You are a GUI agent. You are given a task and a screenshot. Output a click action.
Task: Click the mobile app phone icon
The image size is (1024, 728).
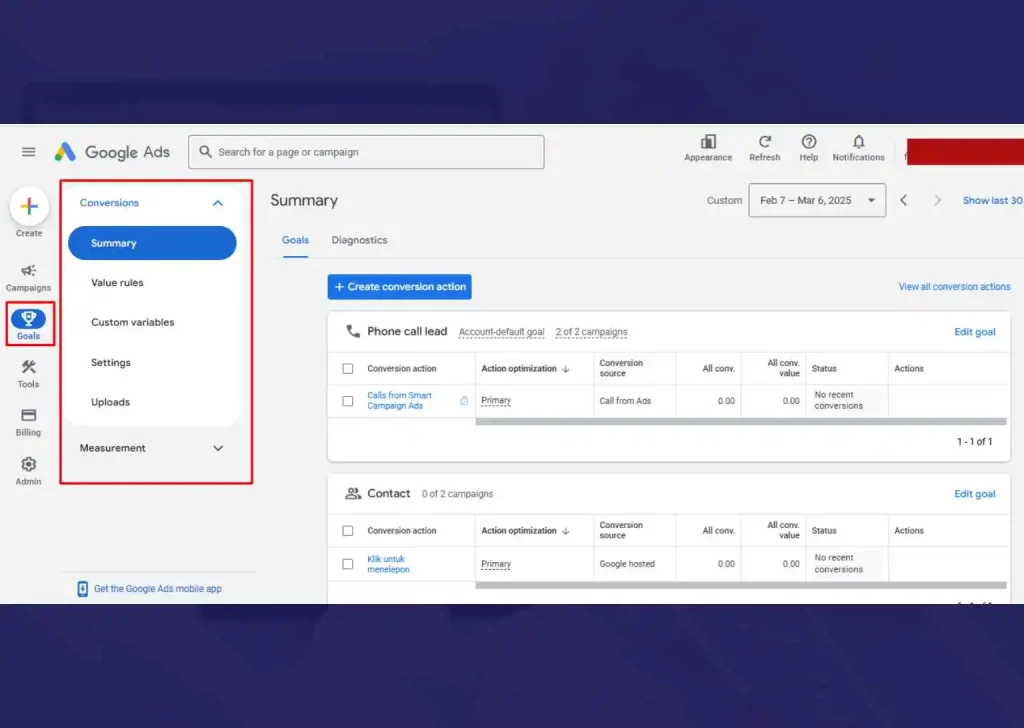point(82,589)
